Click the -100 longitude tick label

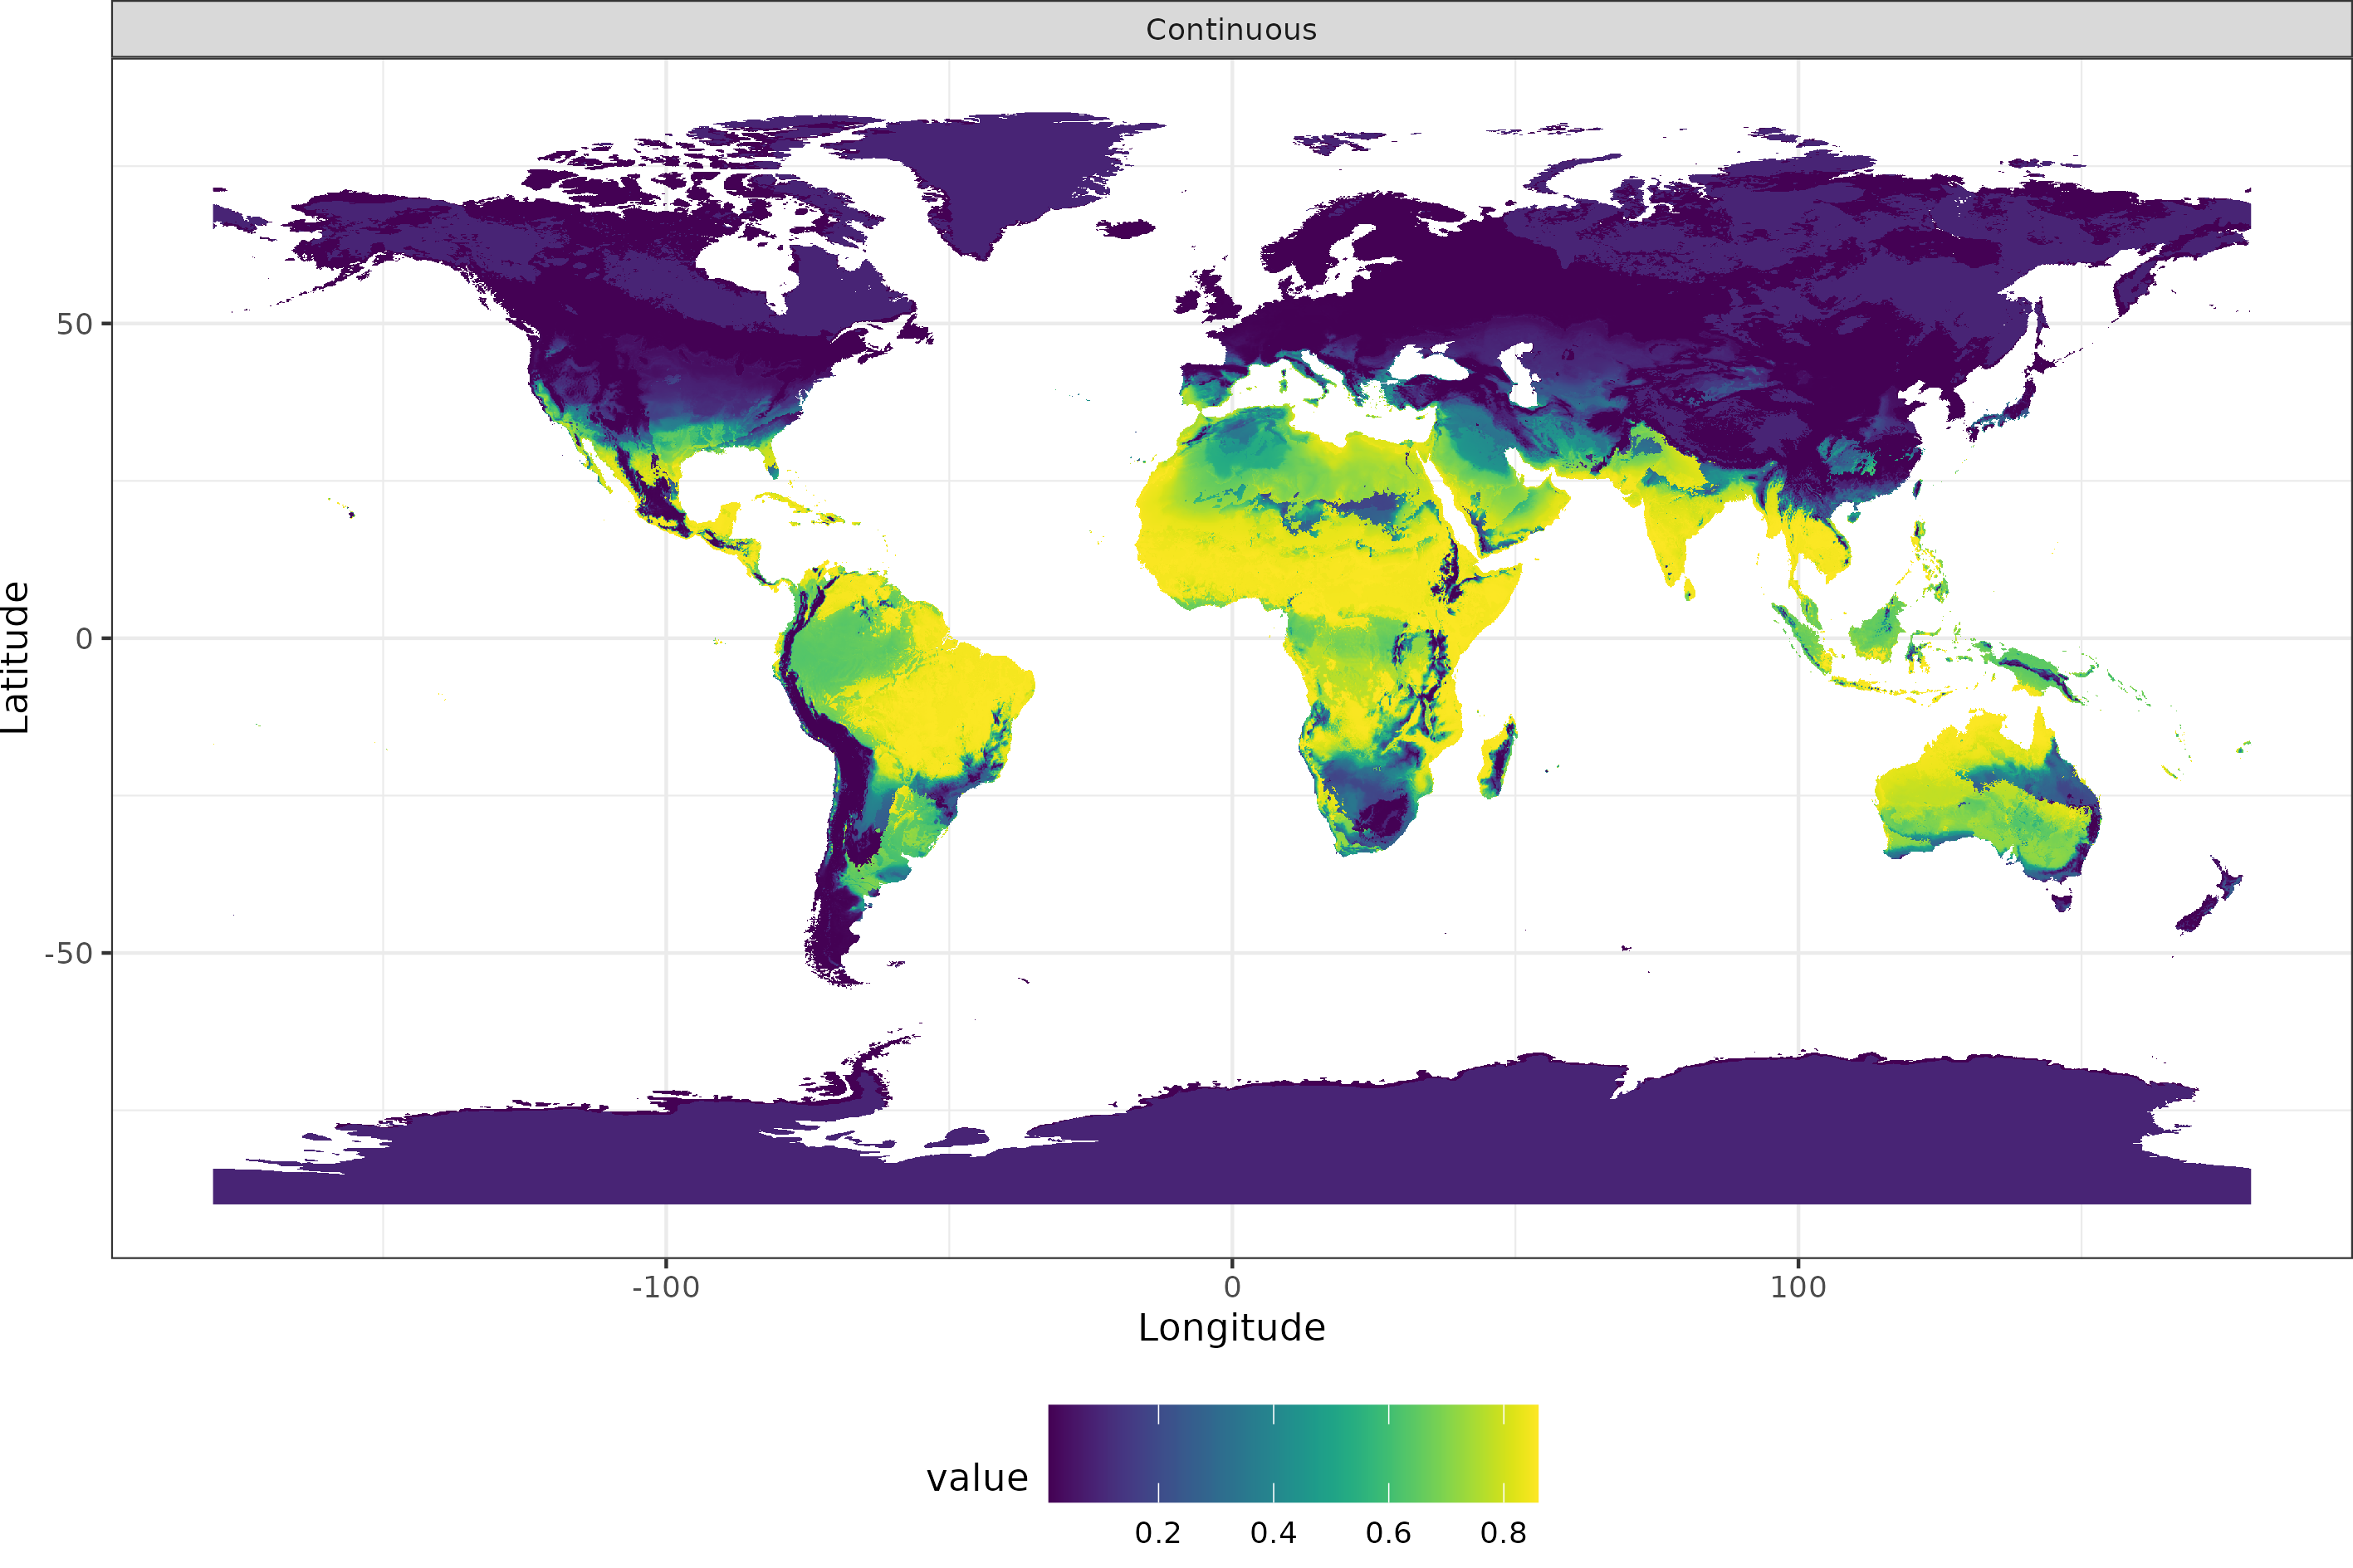pos(665,1288)
